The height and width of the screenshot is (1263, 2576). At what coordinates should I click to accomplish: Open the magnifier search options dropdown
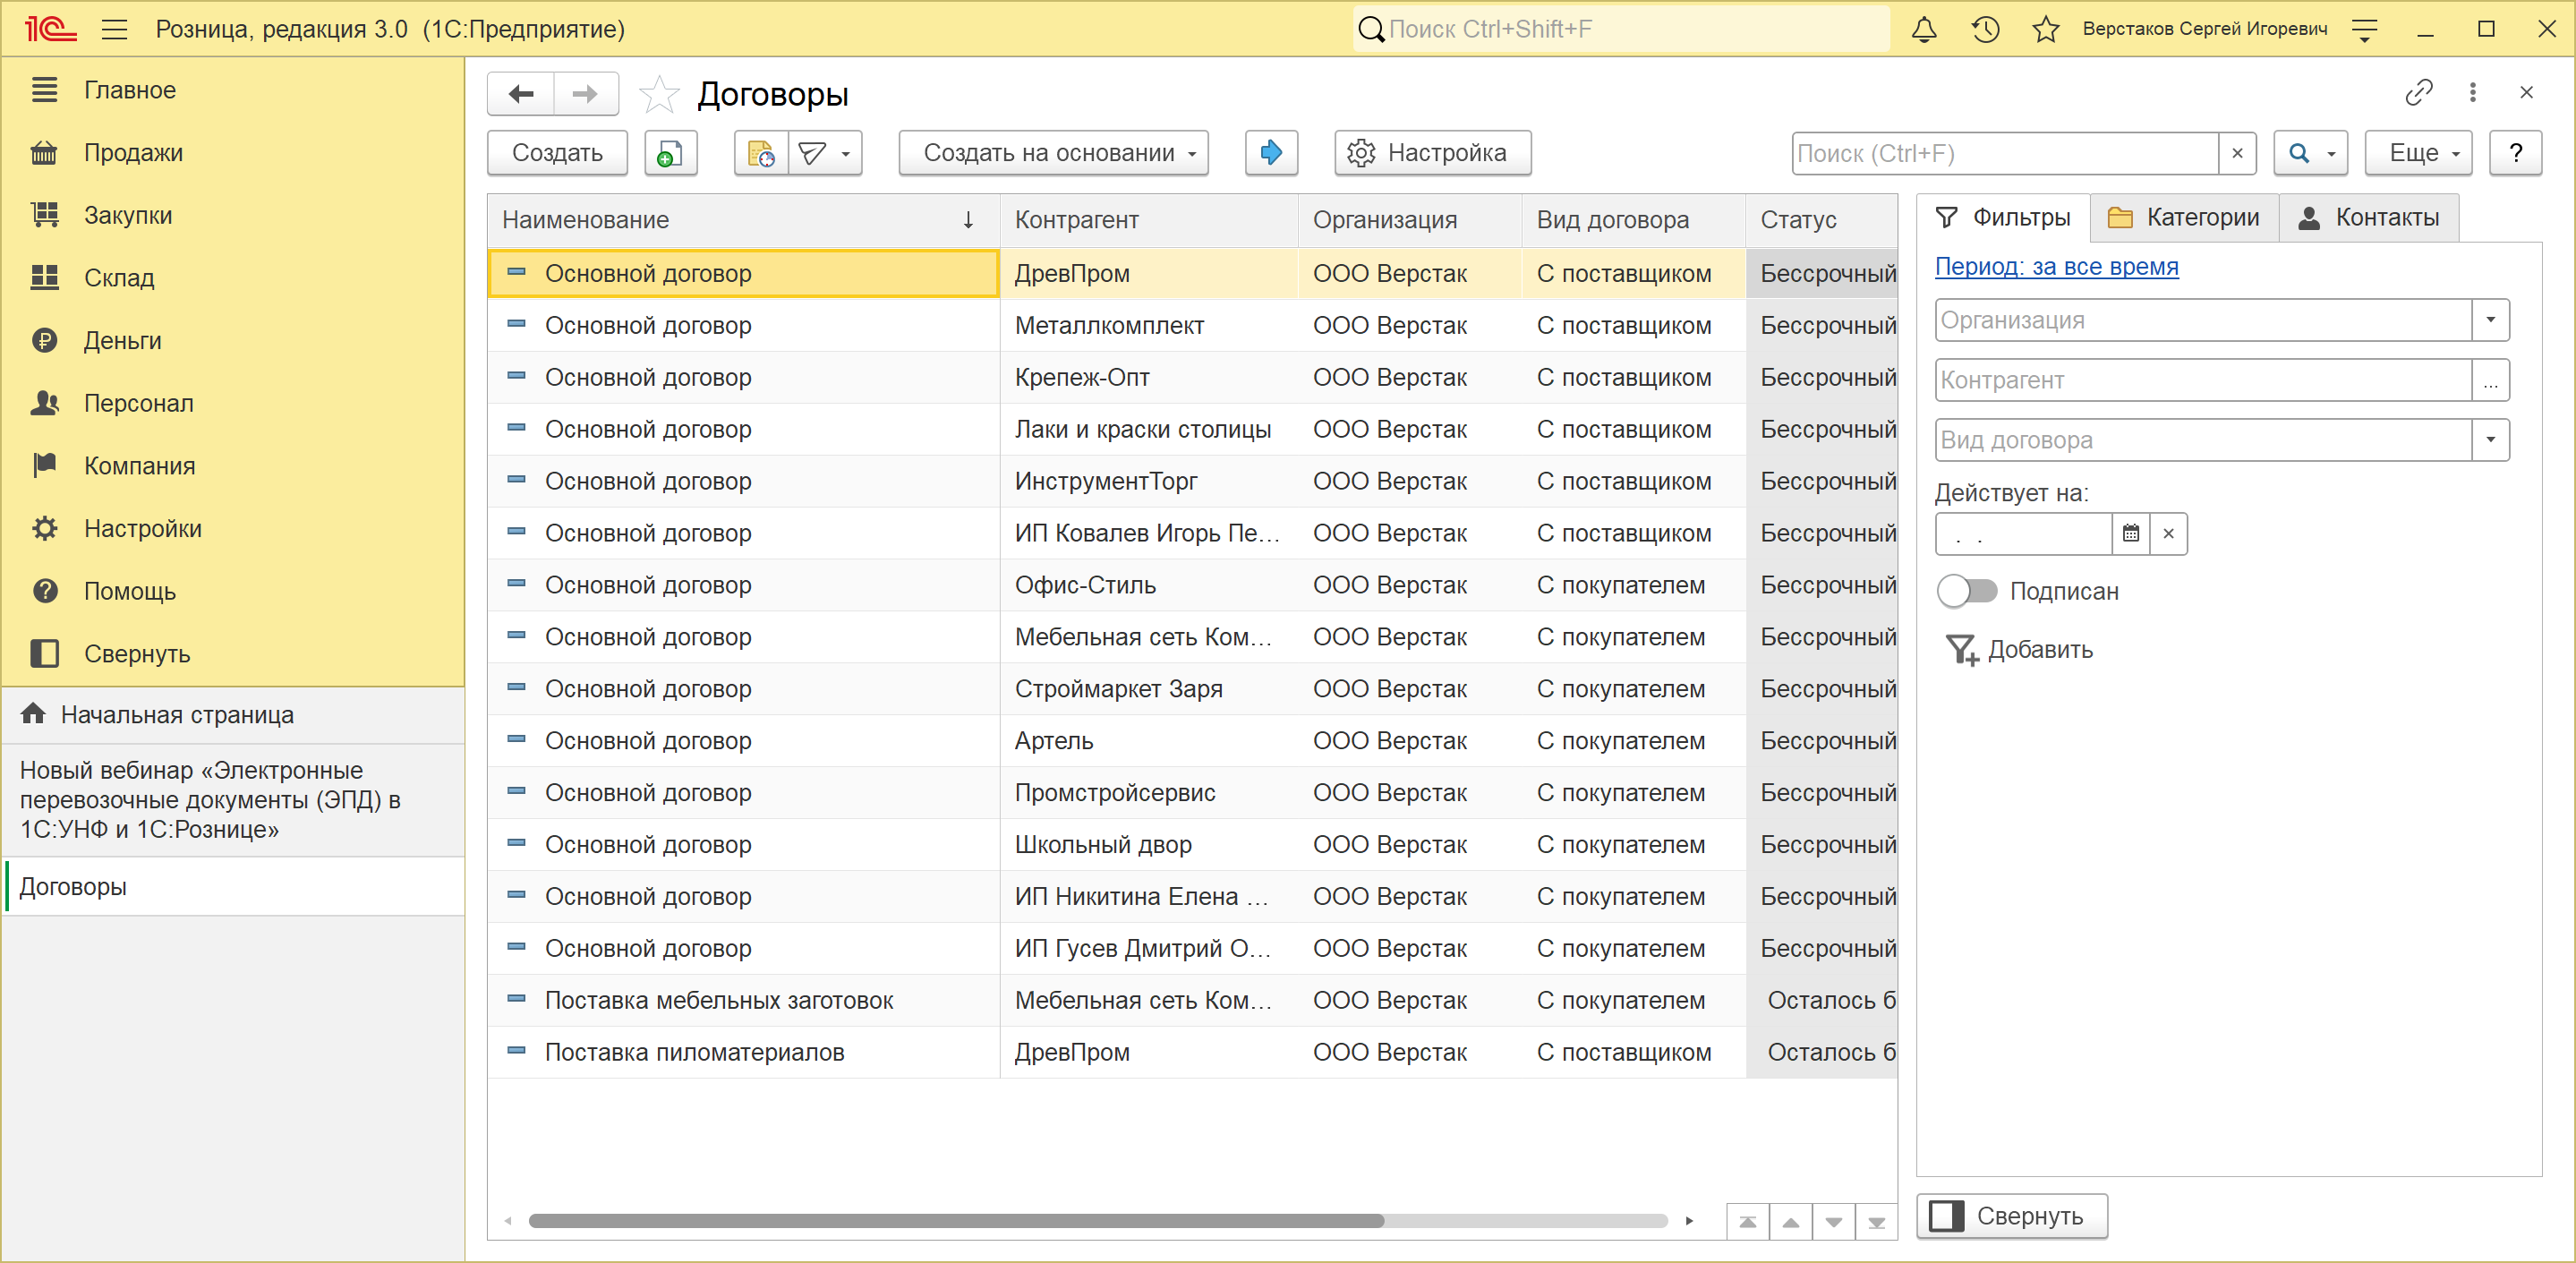pos(2311,153)
